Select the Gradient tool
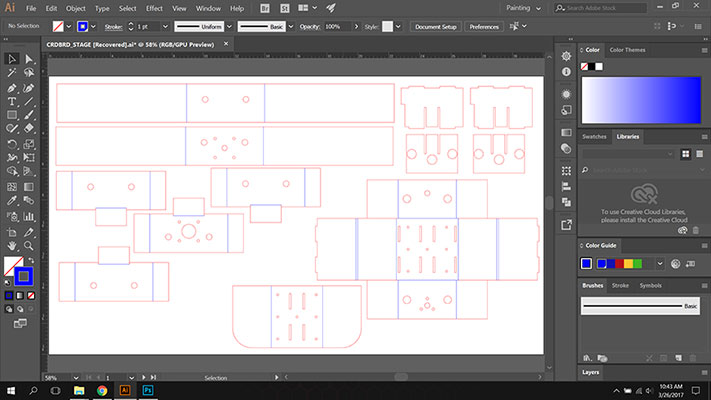 [x=29, y=187]
